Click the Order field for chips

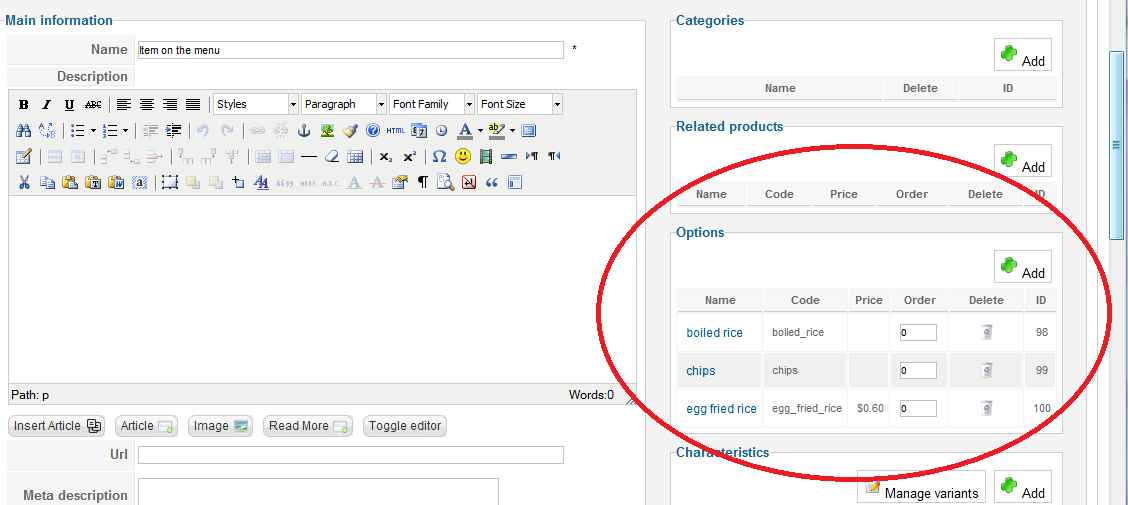[918, 370]
